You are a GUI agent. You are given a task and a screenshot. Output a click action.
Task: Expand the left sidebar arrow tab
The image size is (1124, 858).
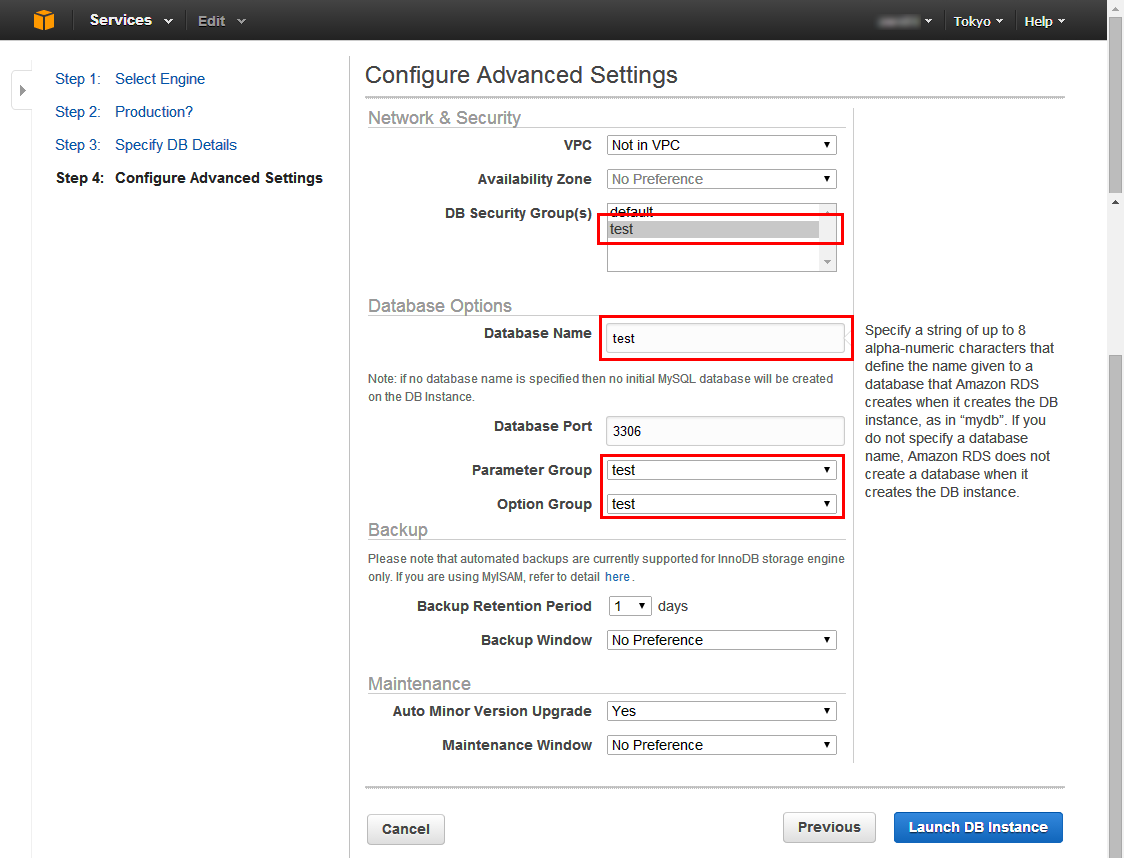pos(22,90)
